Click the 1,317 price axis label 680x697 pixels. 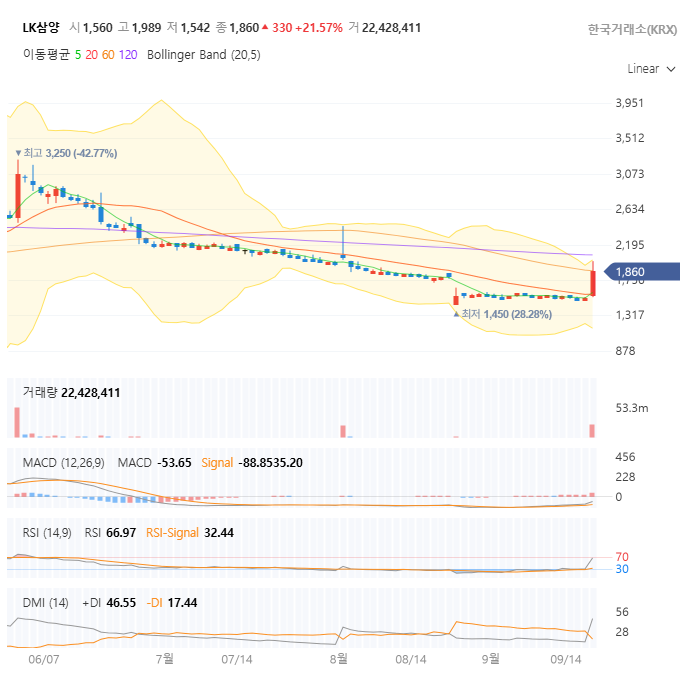tap(630, 315)
